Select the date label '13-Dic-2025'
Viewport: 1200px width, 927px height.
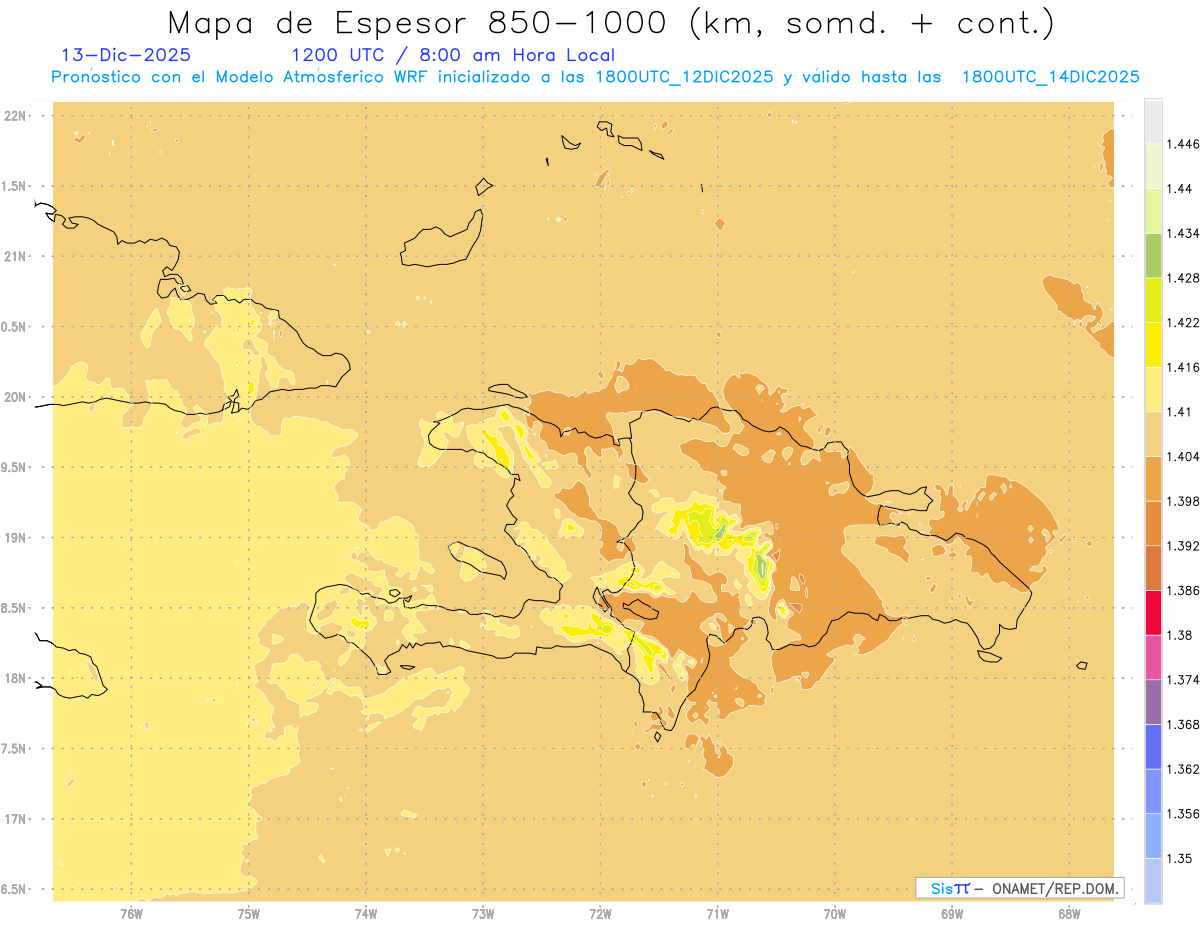tap(126, 55)
